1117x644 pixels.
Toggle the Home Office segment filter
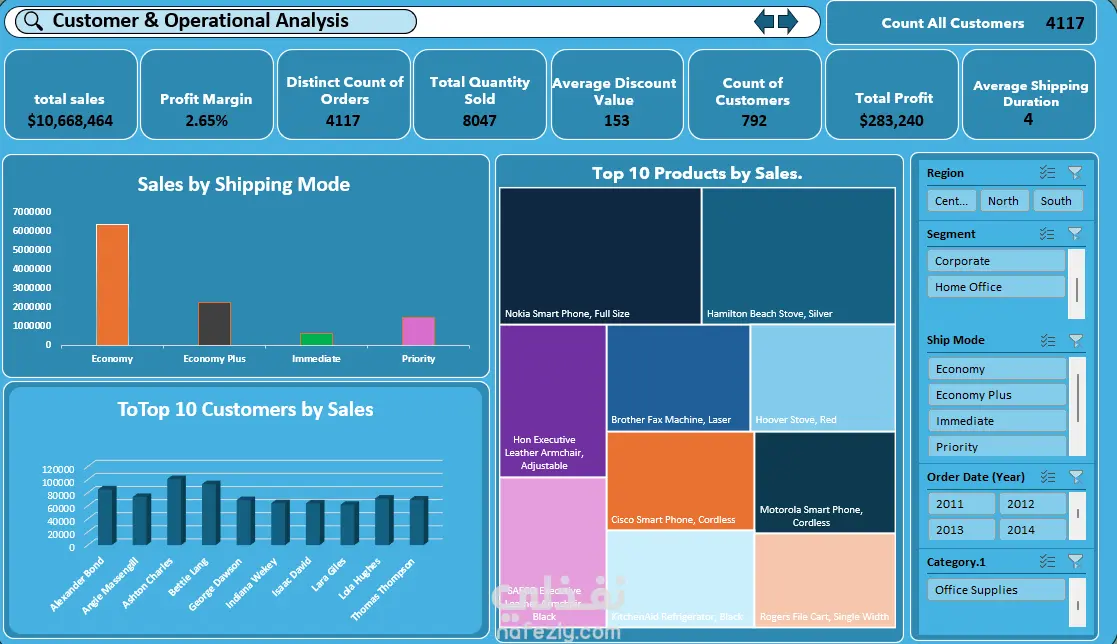click(996, 286)
